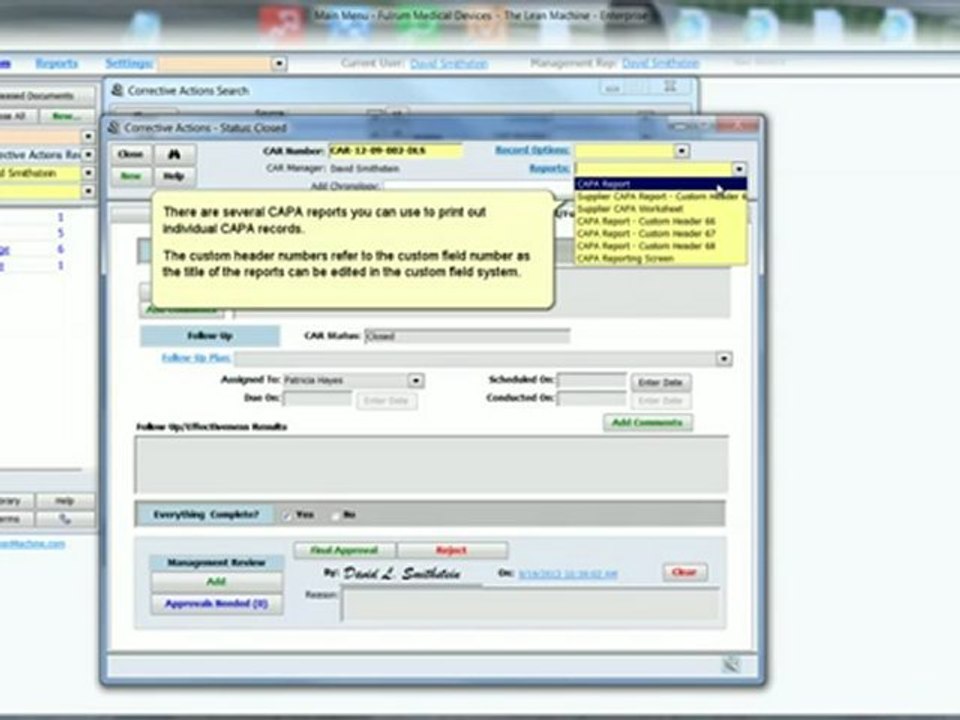Click the Follow Up section header
Viewport: 960px width, 720px height.
click(210, 336)
